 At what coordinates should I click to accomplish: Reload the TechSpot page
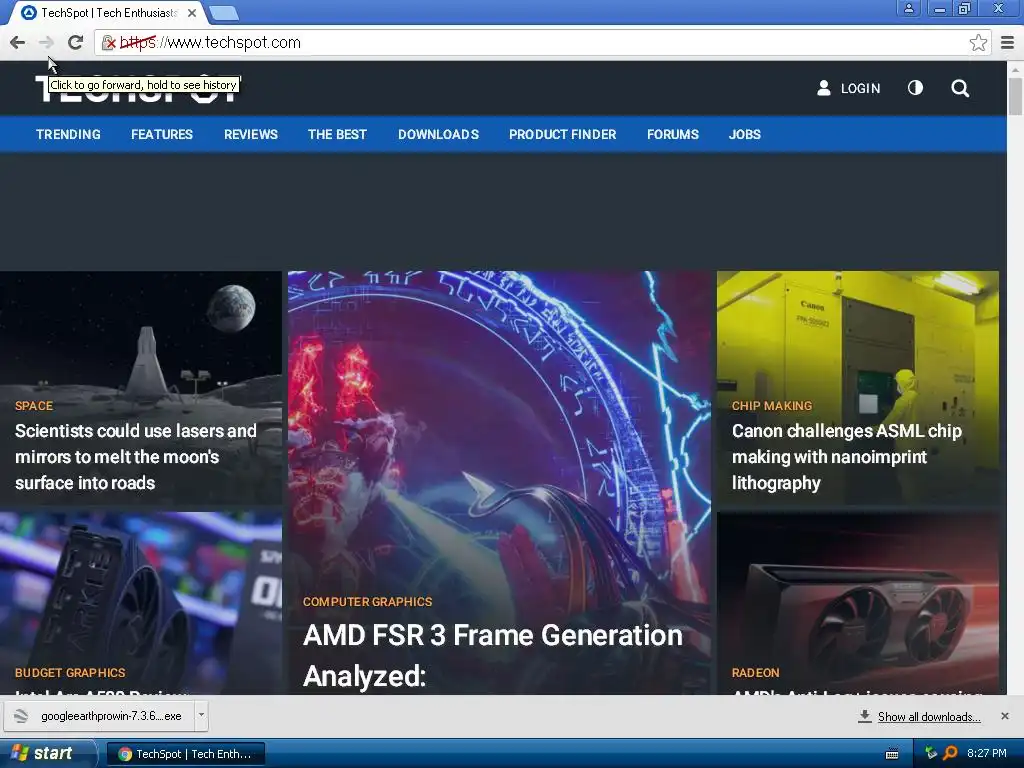pos(76,42)
